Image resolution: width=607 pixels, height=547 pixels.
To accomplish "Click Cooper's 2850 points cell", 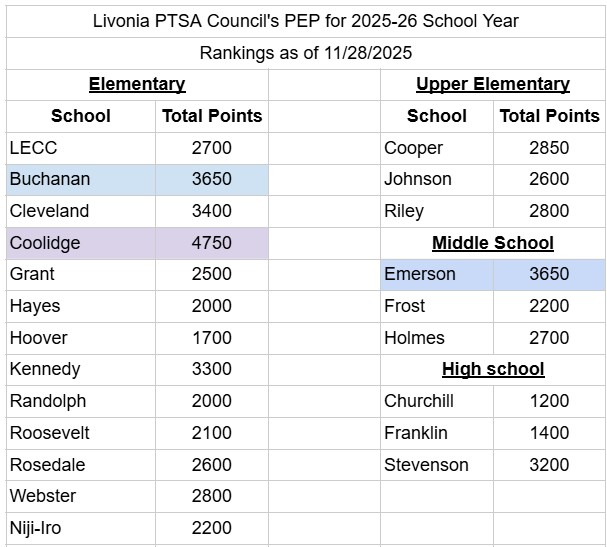I will [549, 148].
